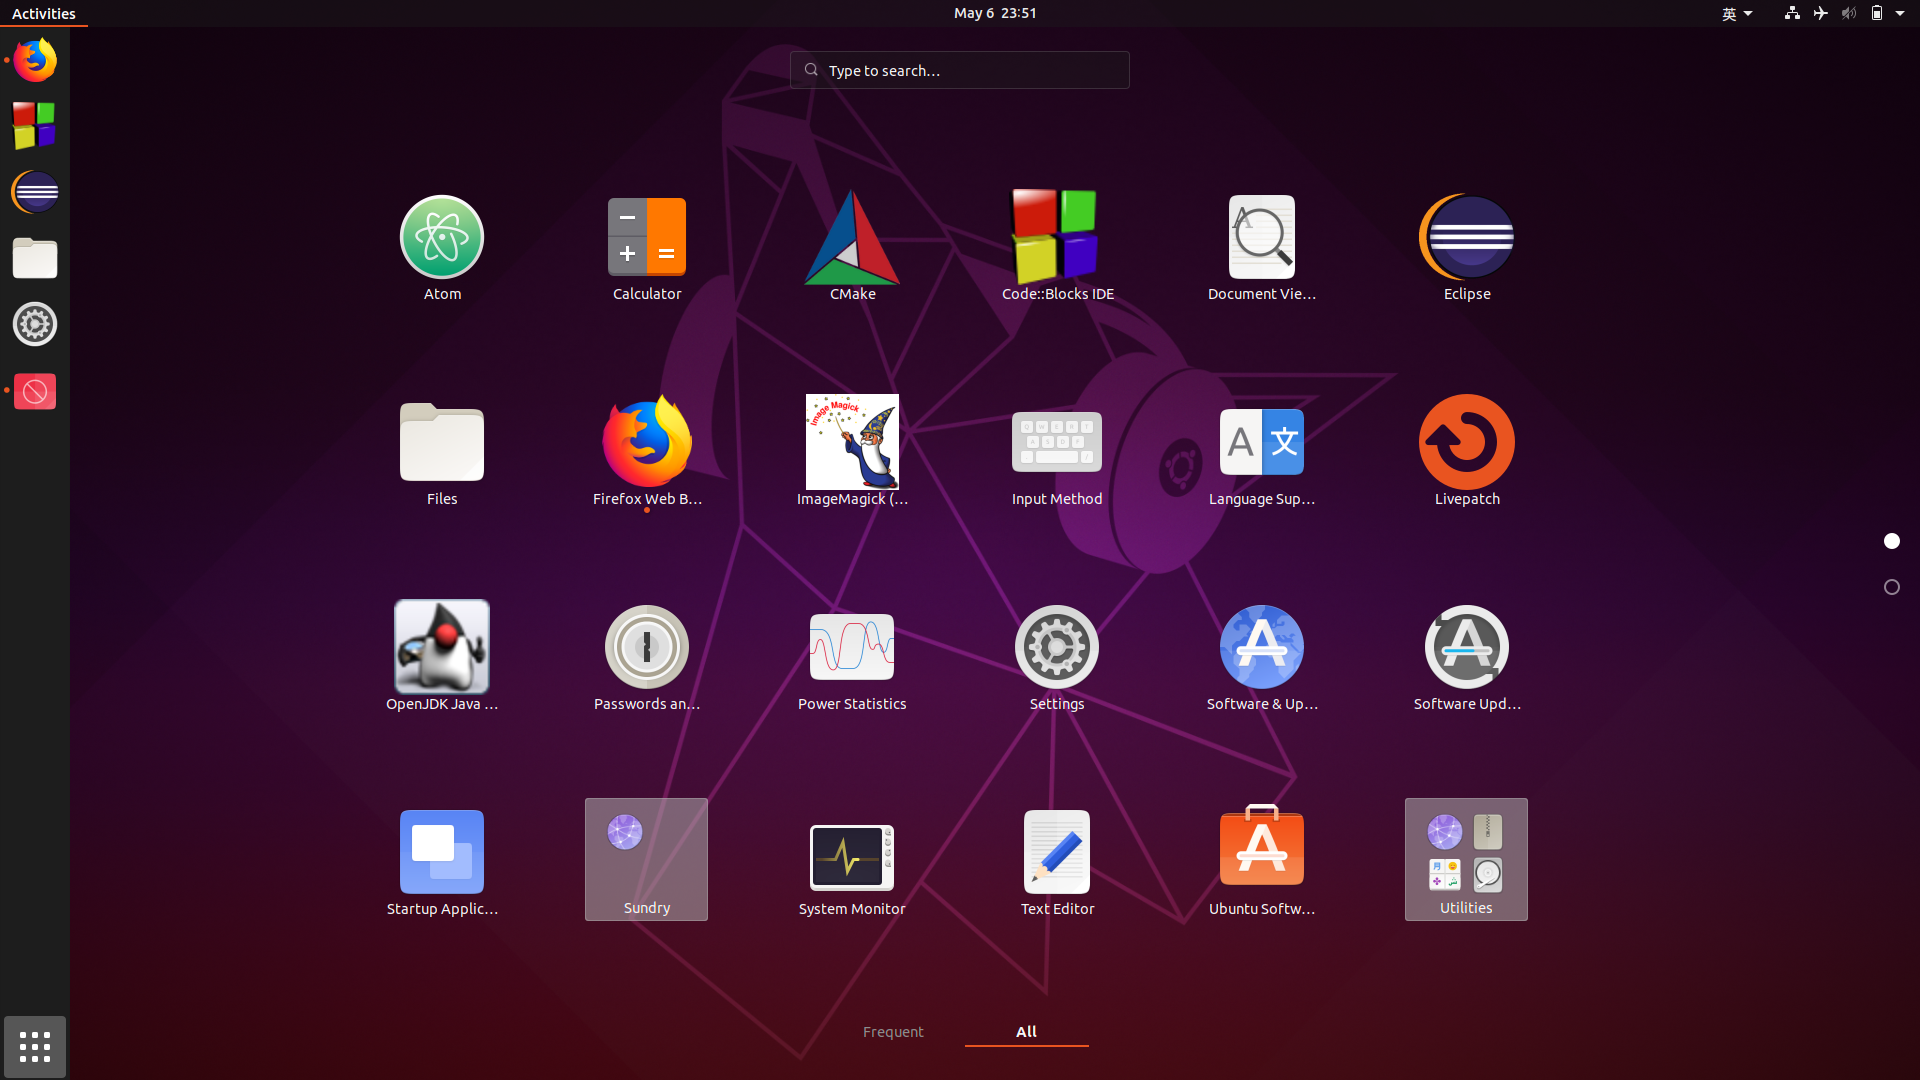The width and height of the screenshot is (1920, 1080).
Task: Go to first app grid page indicator
Action: [1892, 541]
